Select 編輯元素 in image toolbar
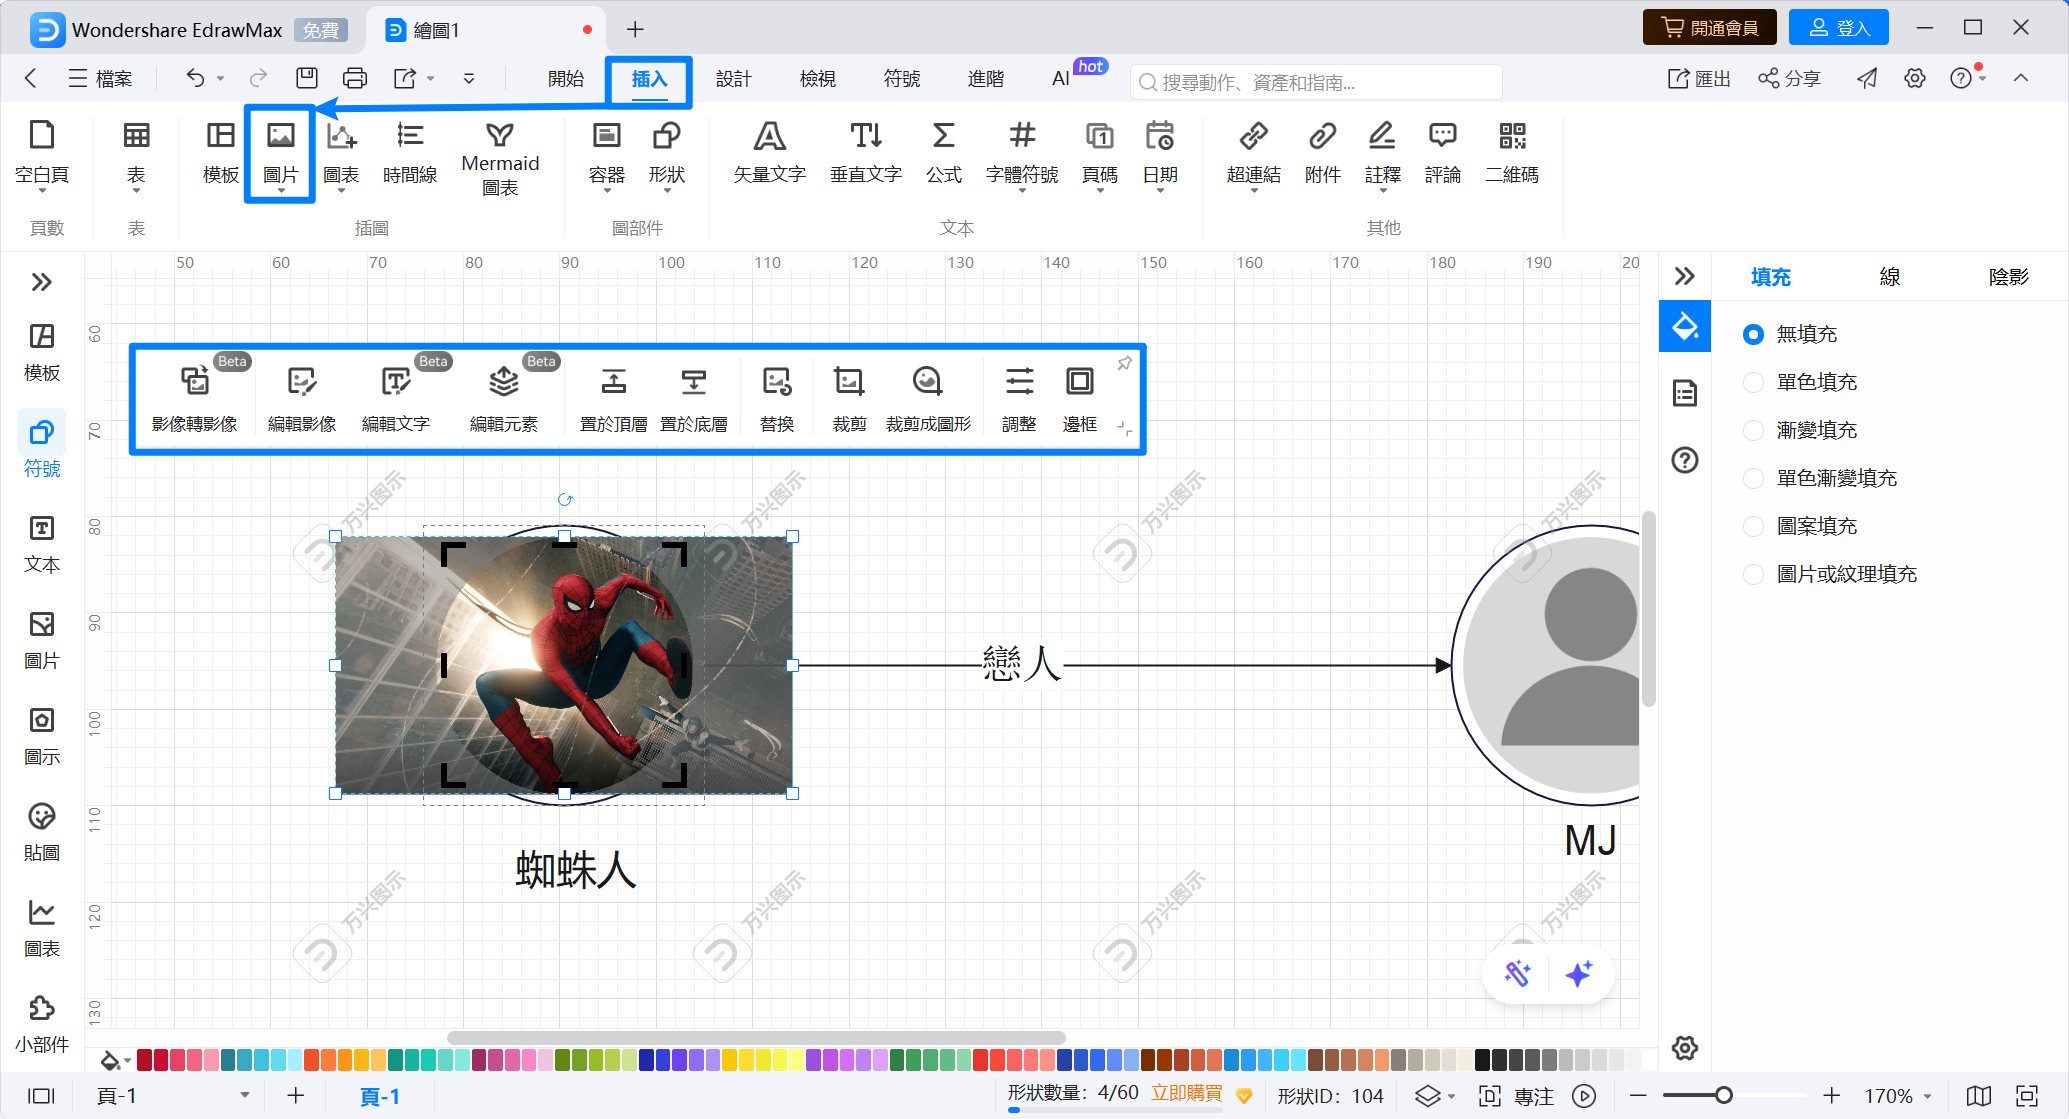 (x=504, y=399)
